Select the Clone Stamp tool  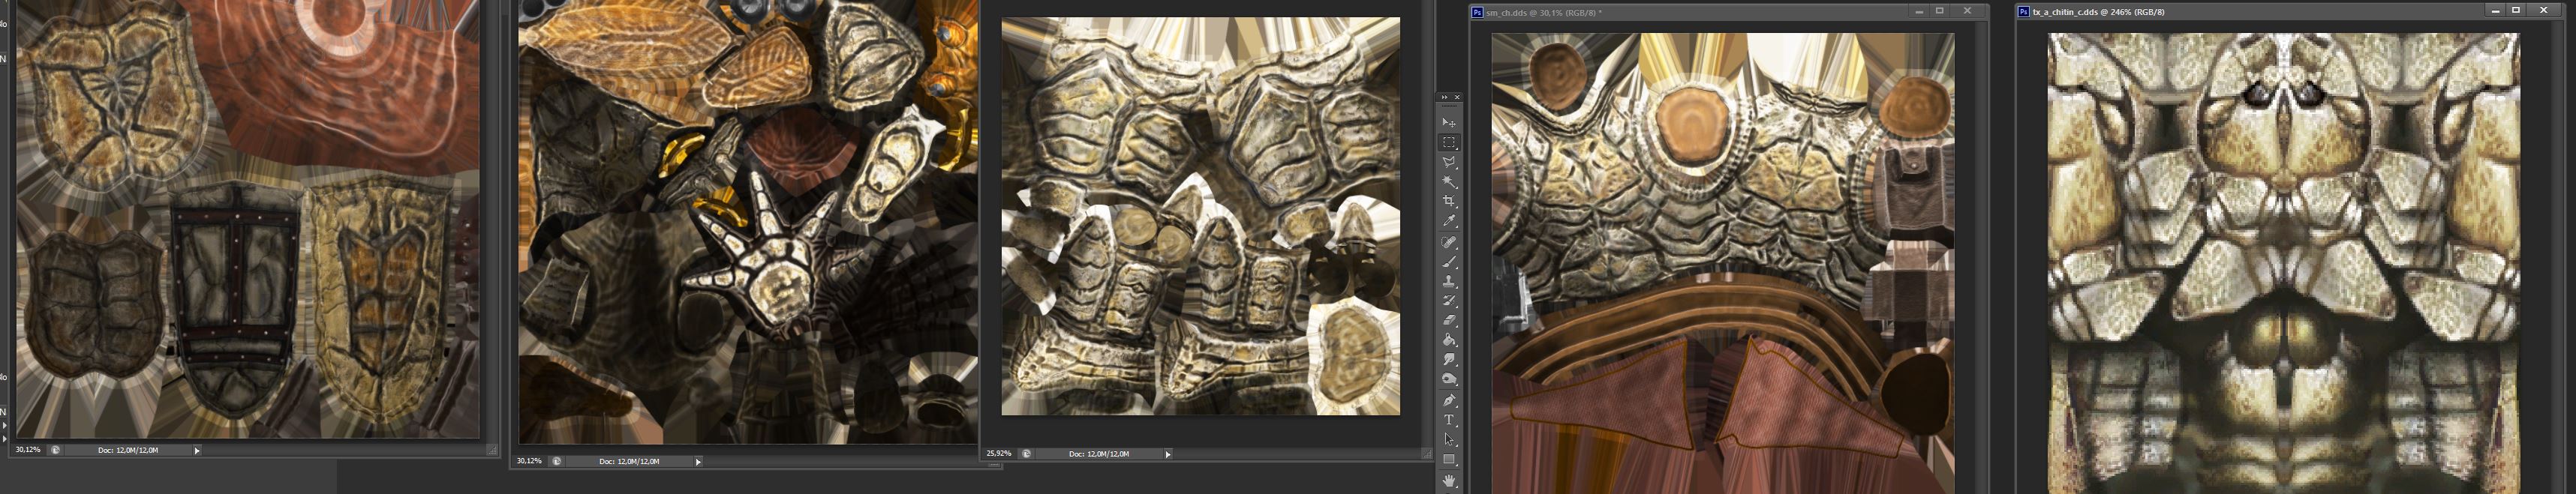pos(1449,281)
